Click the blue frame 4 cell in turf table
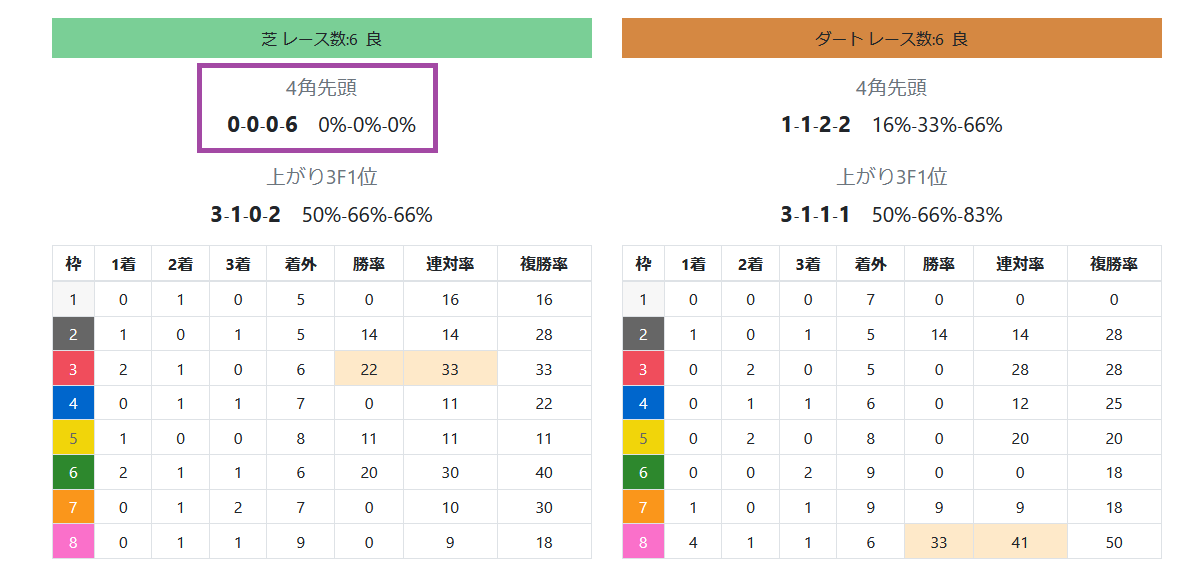The image size is (1192, 573). coord(73,403)
